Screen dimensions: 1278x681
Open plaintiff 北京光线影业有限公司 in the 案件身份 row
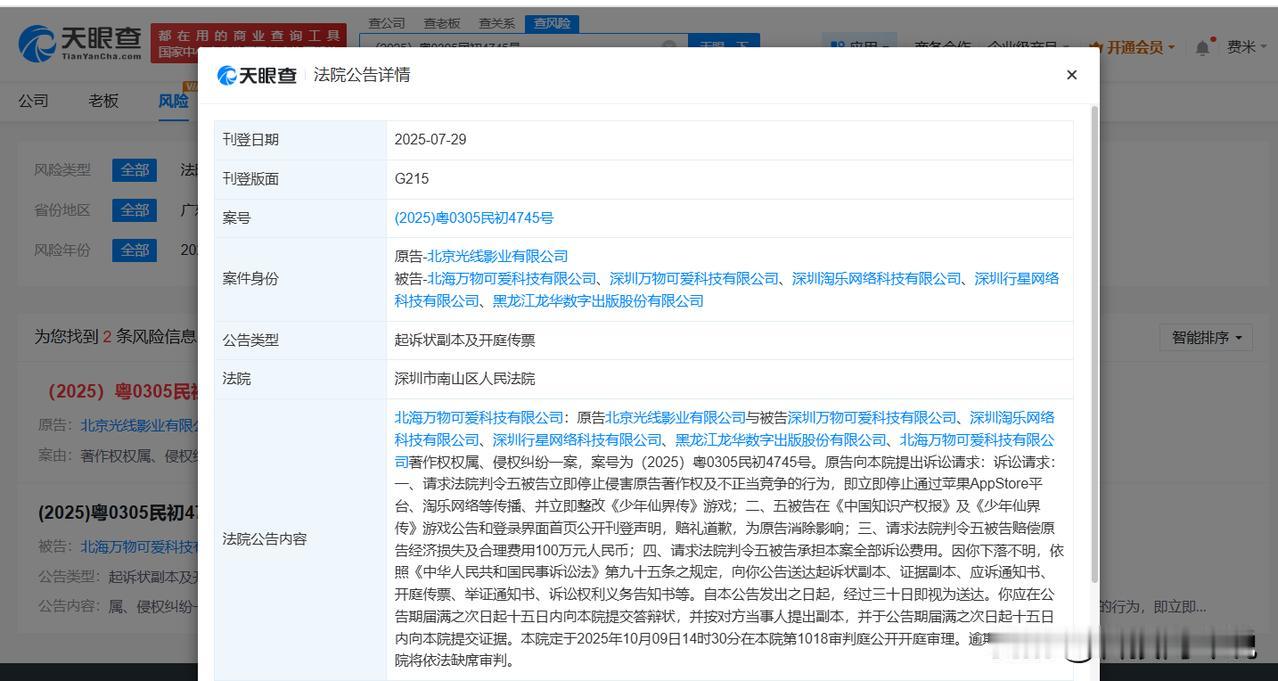pyautogui.click(x=498, y=256)
